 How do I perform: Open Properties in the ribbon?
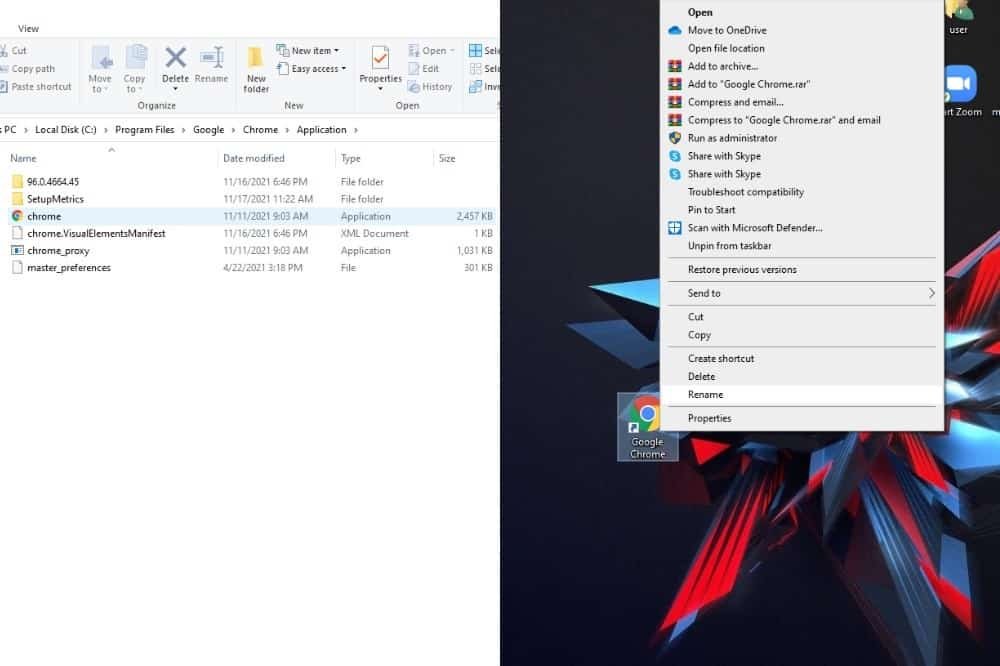[380, 62]
